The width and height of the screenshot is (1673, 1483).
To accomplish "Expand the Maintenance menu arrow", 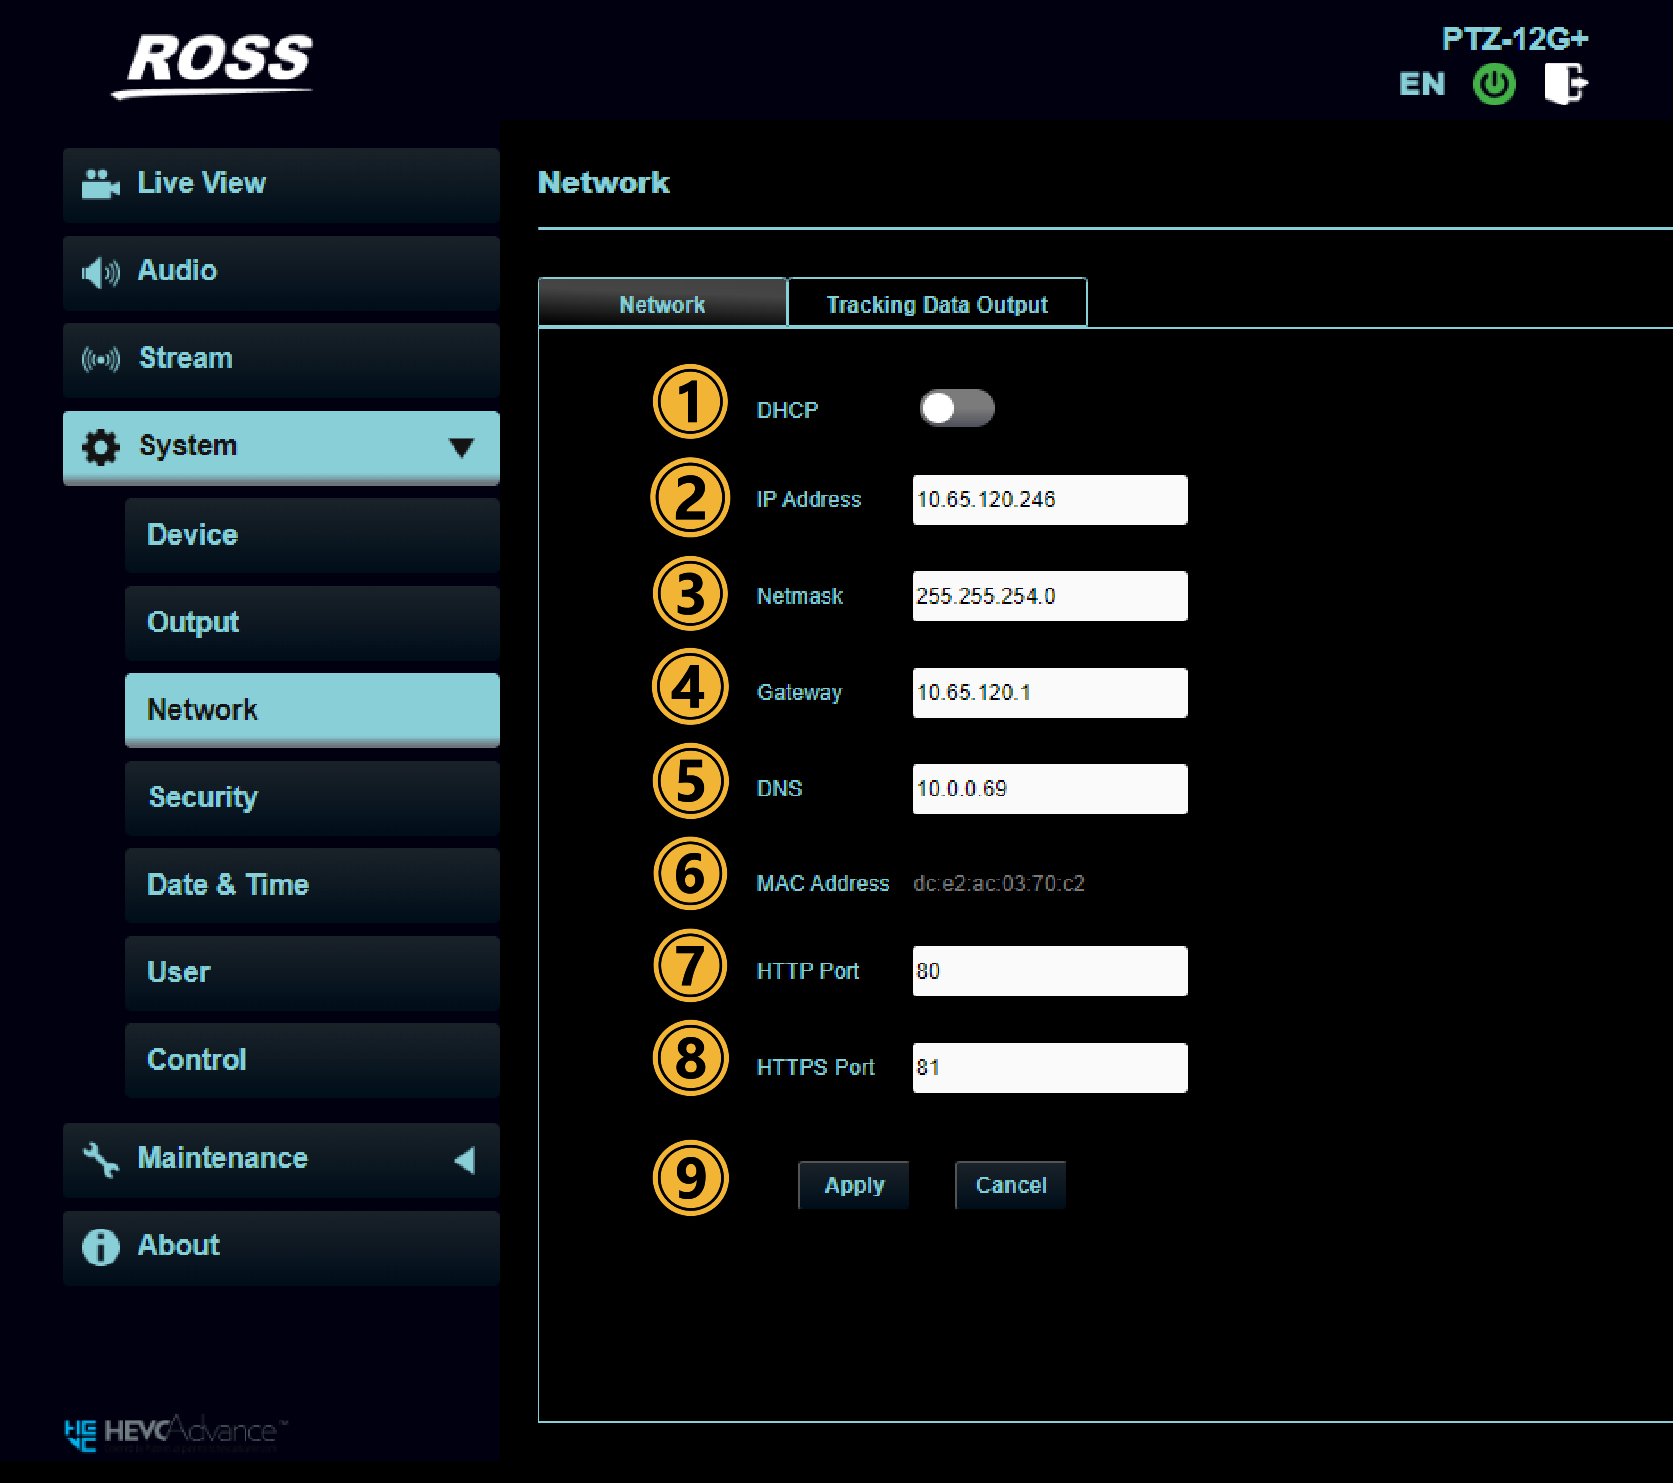I will point(464,1160).
